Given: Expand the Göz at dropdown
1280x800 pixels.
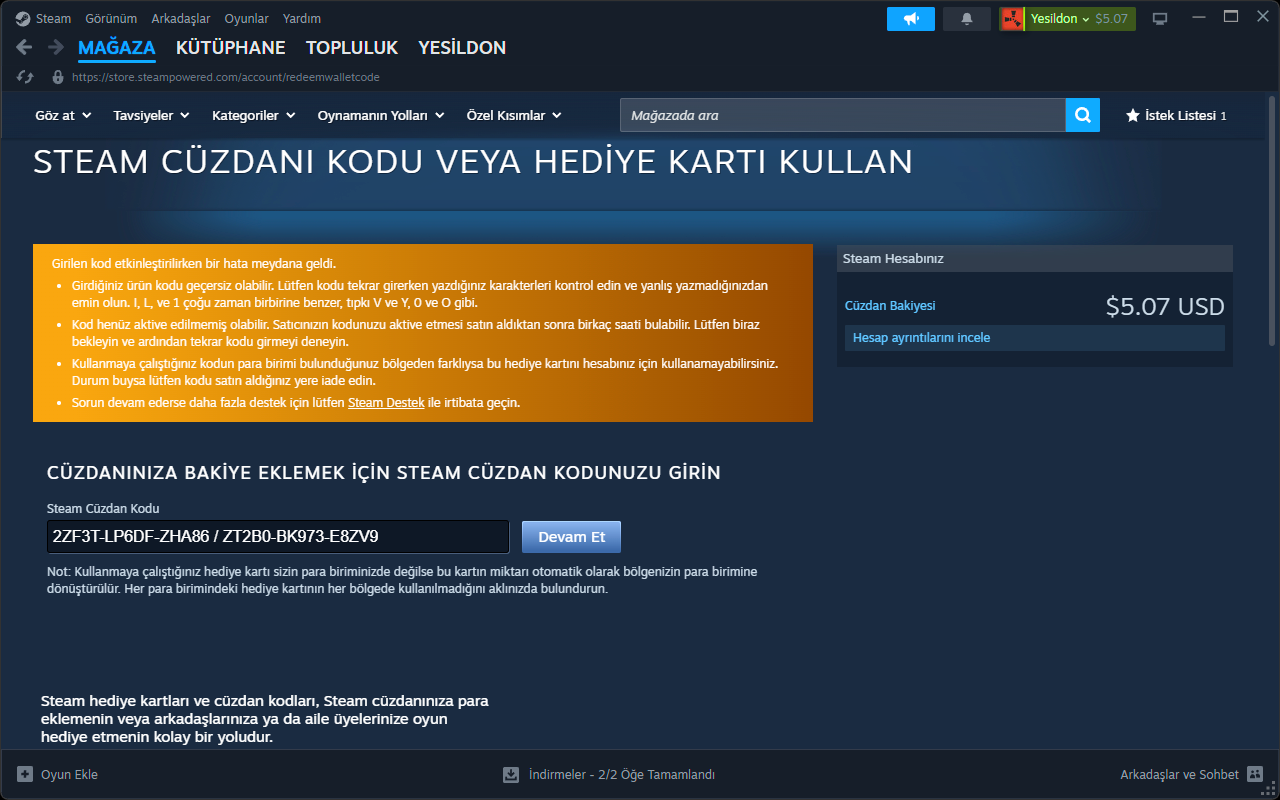Looking at the screenshot, I should click(x=63, y=115).
